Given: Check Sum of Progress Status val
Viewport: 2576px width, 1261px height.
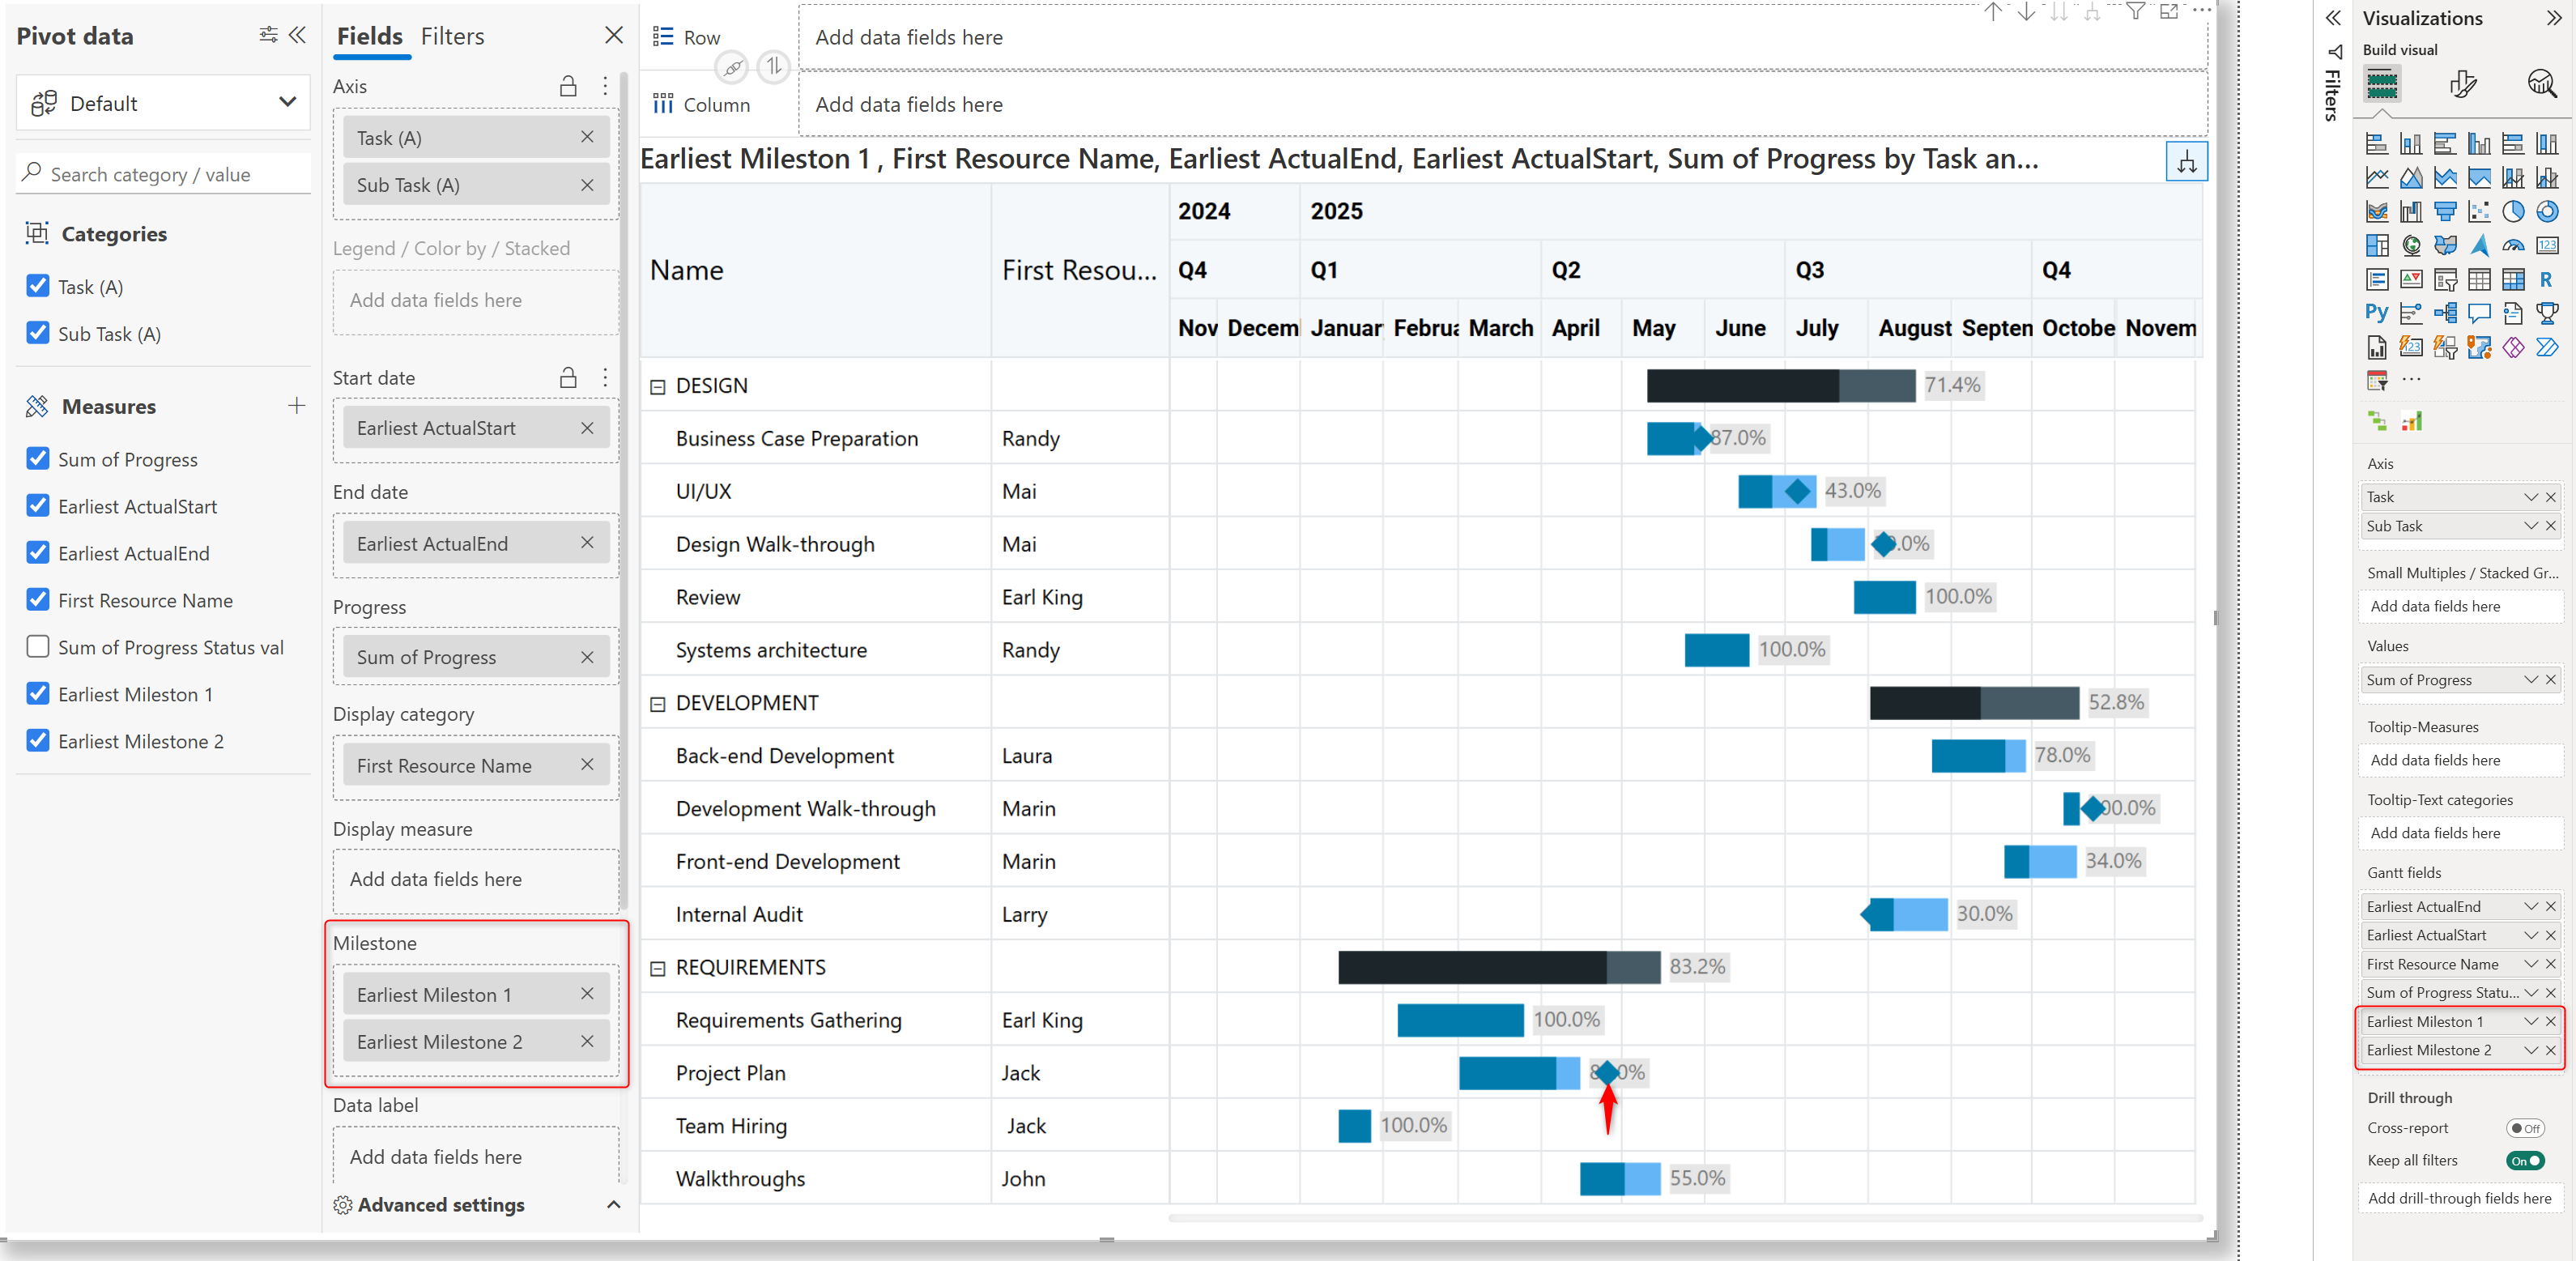Looking at the screenshot, I should click(38, 647).
